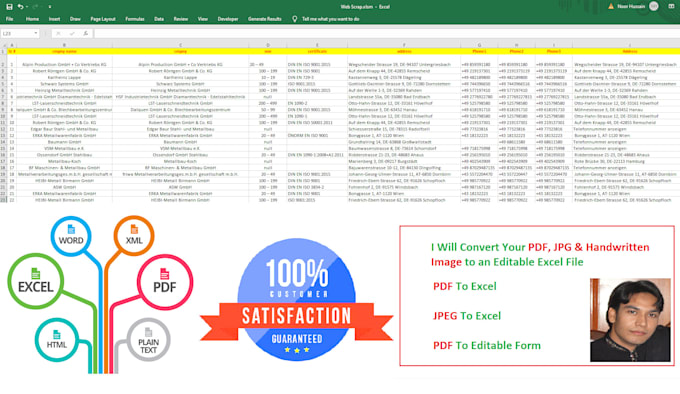Click the 100% Satisfaction Guaranteed badge

297,299
